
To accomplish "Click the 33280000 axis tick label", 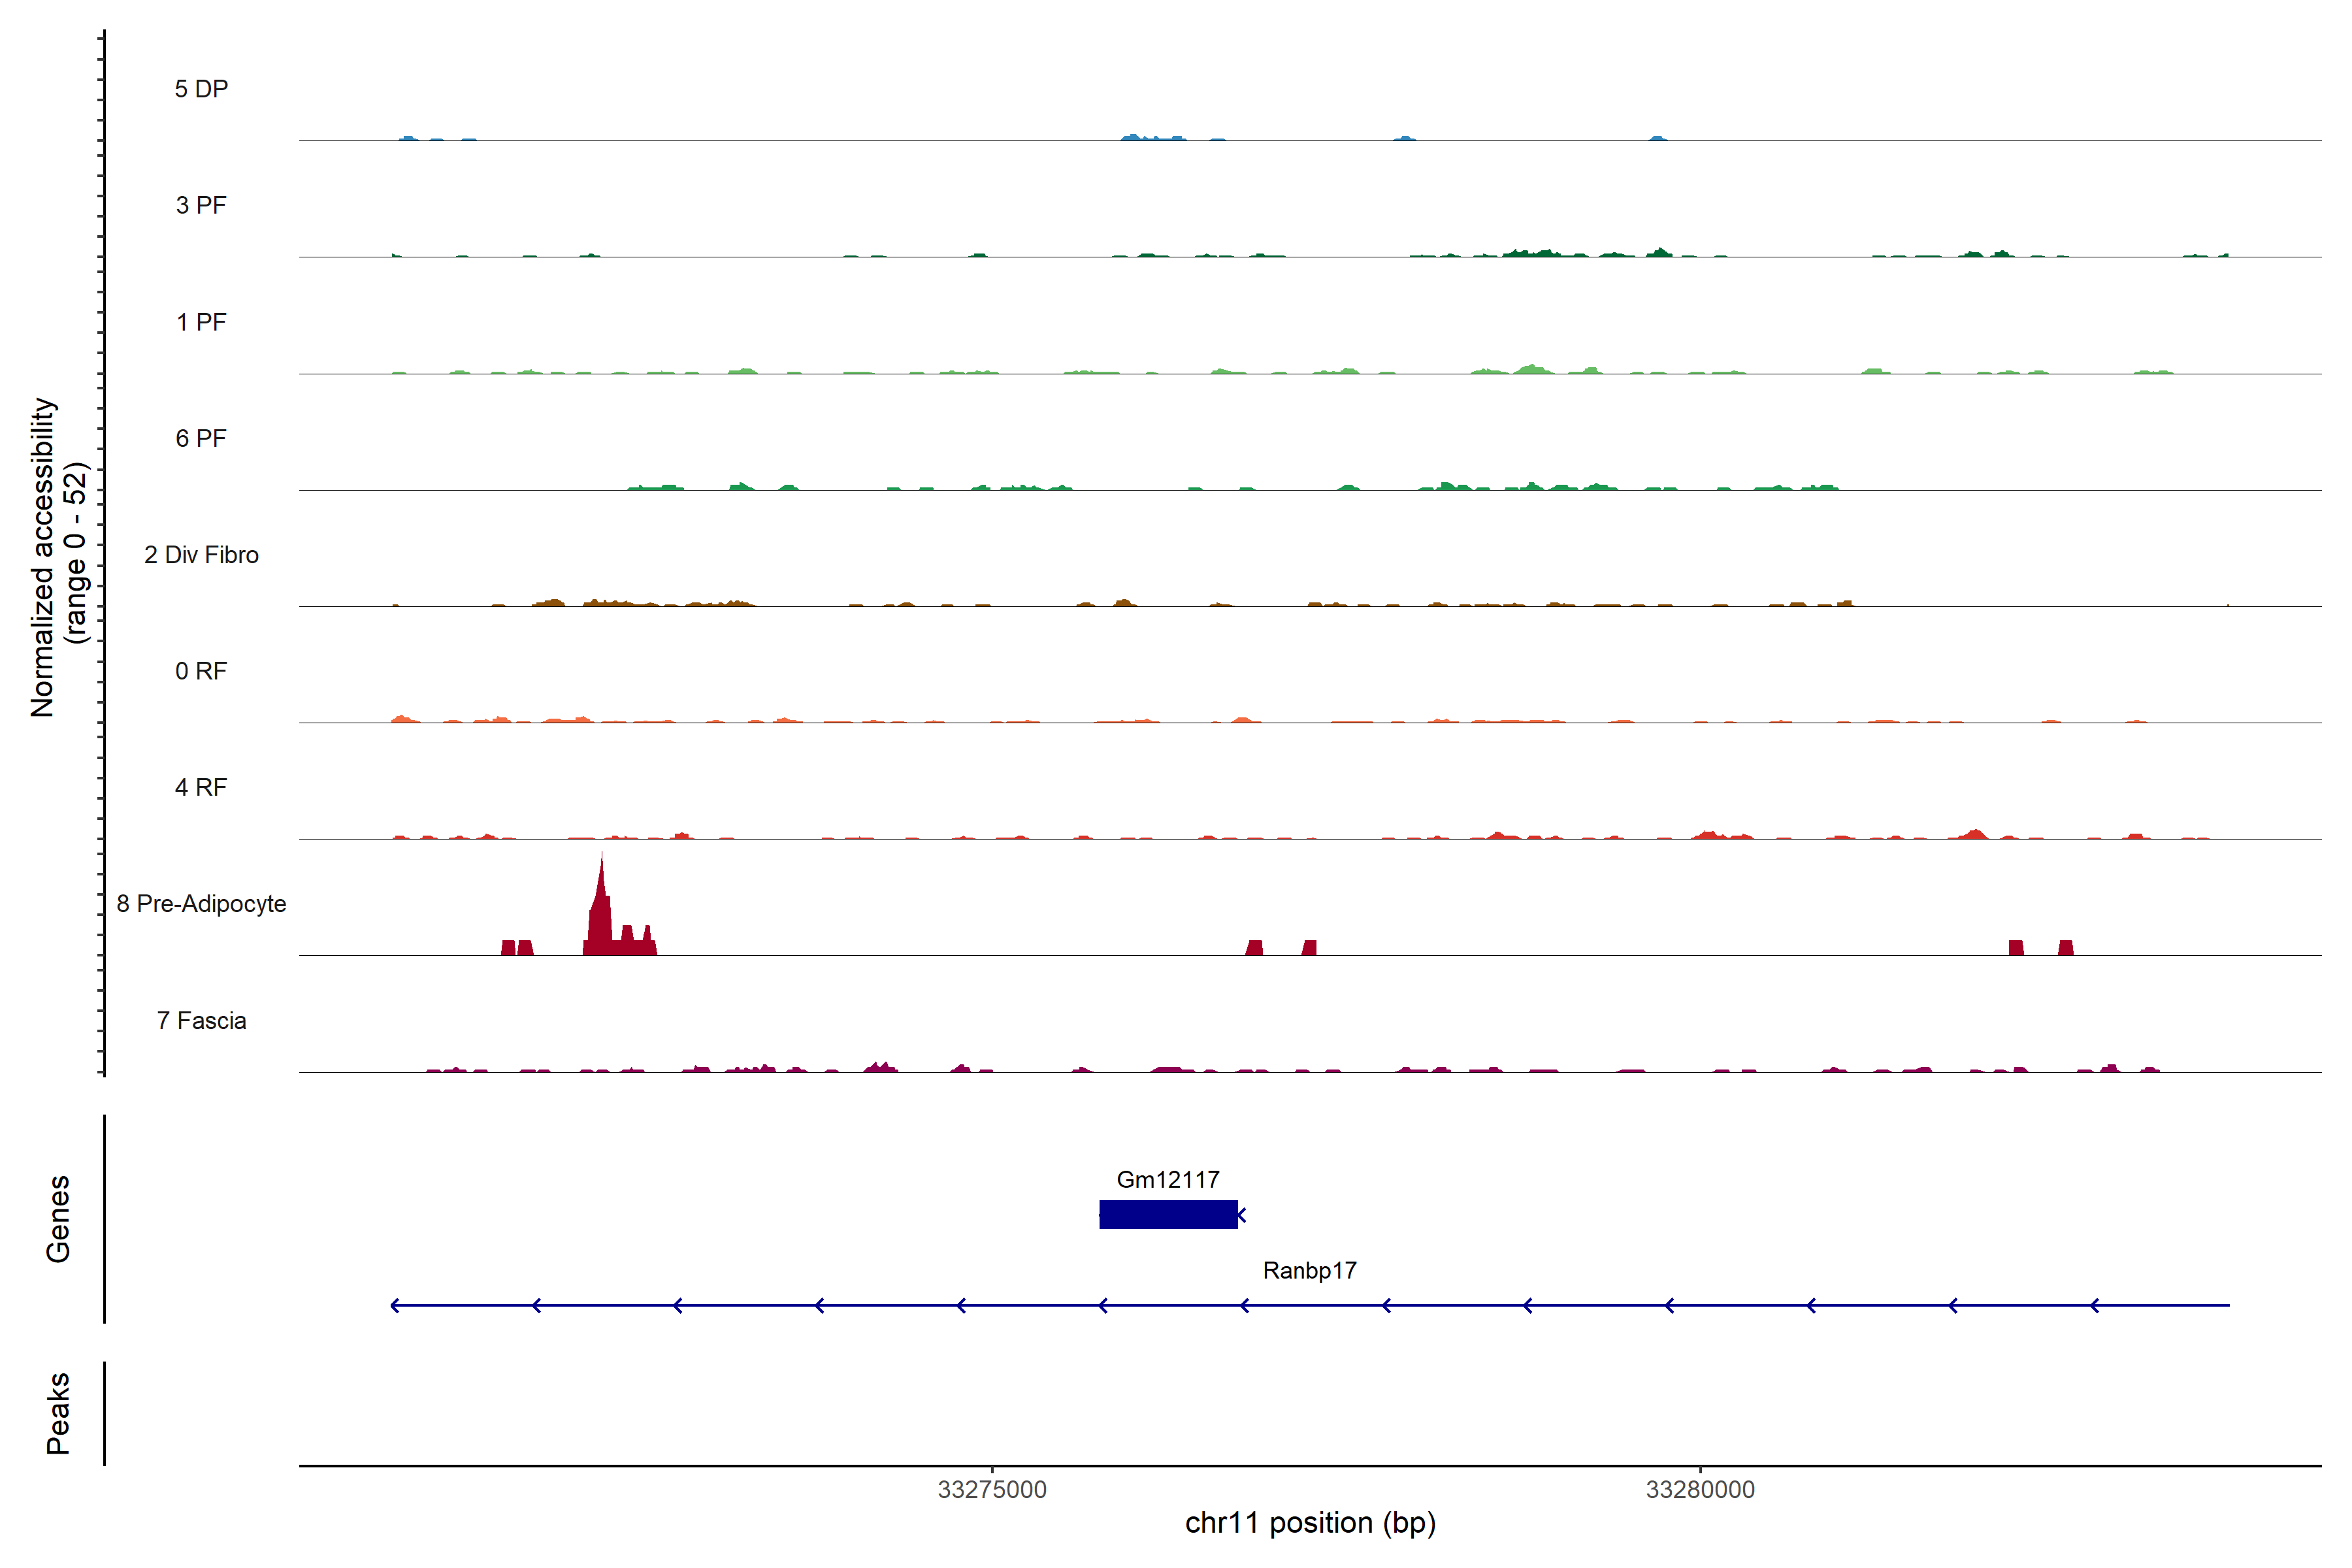I will click(1700, 1489).
